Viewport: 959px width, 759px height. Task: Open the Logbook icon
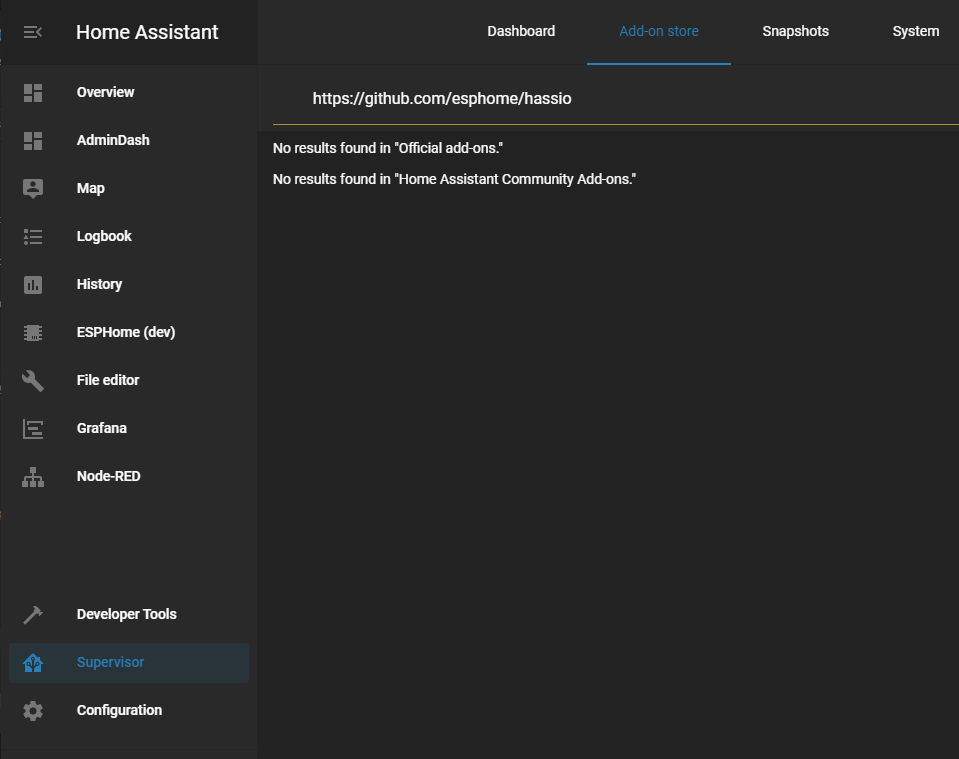coord(33,236)
